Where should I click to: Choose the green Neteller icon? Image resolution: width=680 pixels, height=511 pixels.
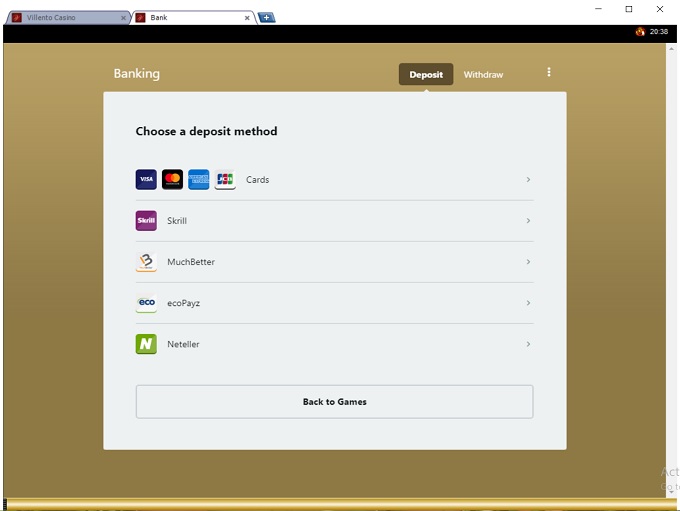146,344
